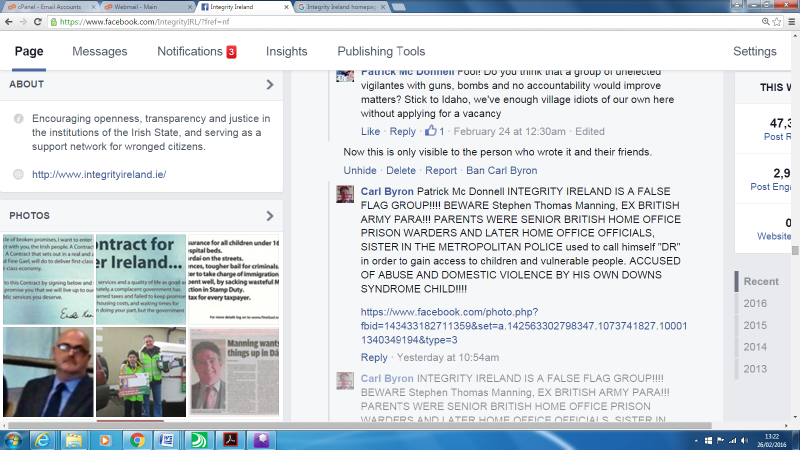
Task: Open the Insights tab
Action: click(x=286, y=52)
